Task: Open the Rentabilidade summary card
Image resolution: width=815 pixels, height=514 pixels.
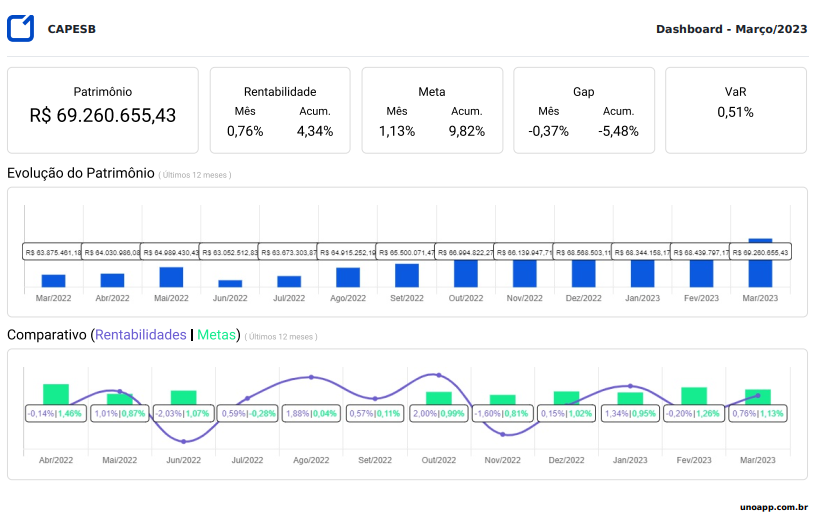Action: [280, 110]
